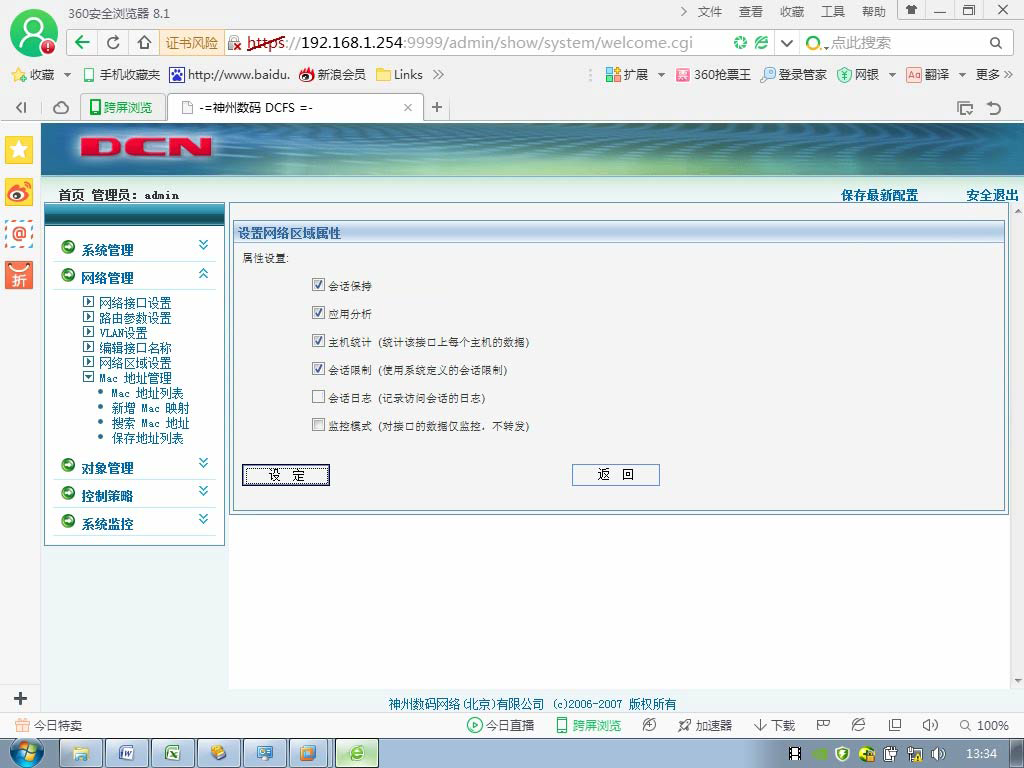
Task: Open the 帮助 menu
Action: pos(874,12)
